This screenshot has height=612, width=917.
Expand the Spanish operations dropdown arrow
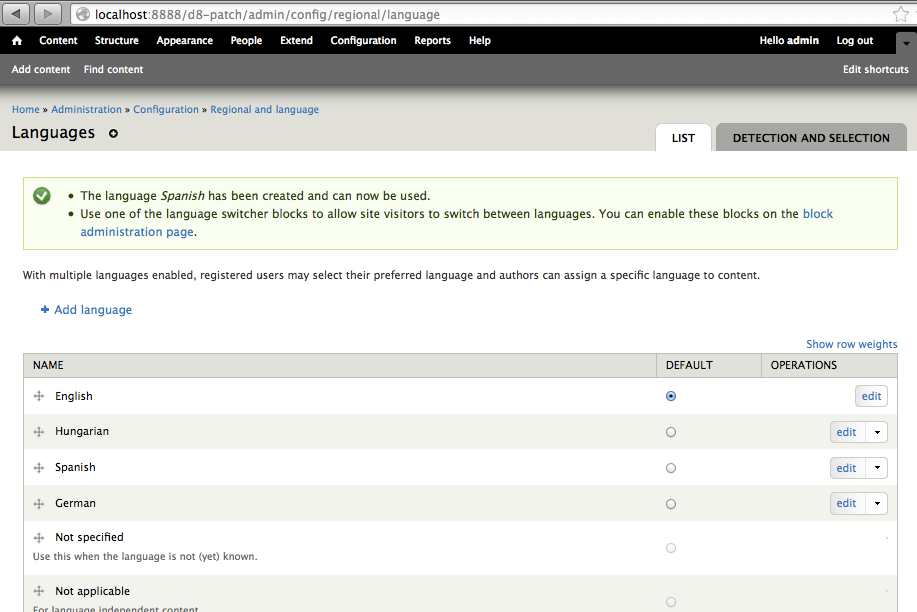877,468
